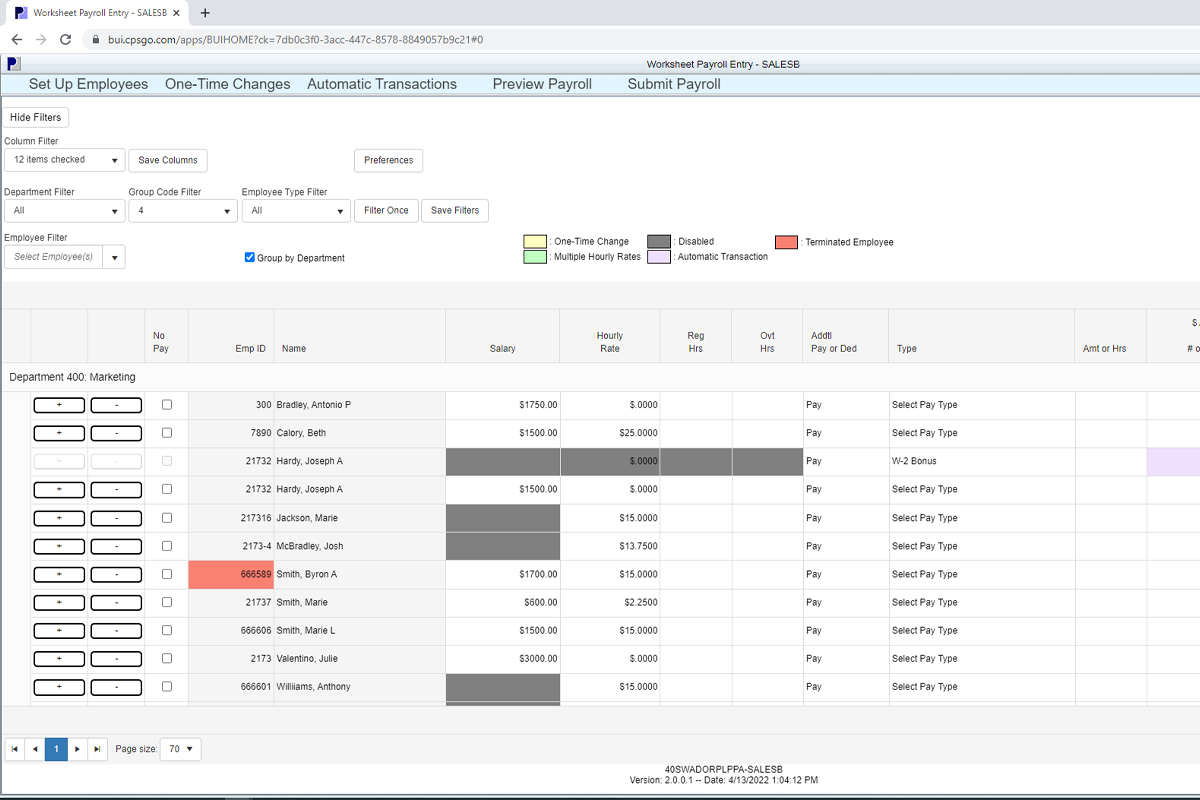The height and width of the screenshot is (800, 1200).
Task: Go to the previous page
Action: pyautogui.click(x=35, y=749)
